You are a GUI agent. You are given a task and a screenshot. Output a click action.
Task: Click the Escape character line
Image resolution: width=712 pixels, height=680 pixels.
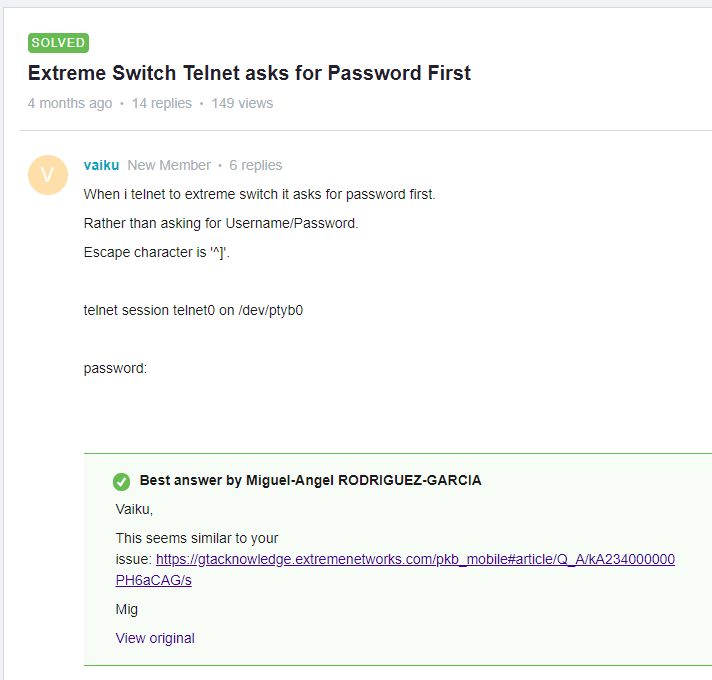click(157, 252)
